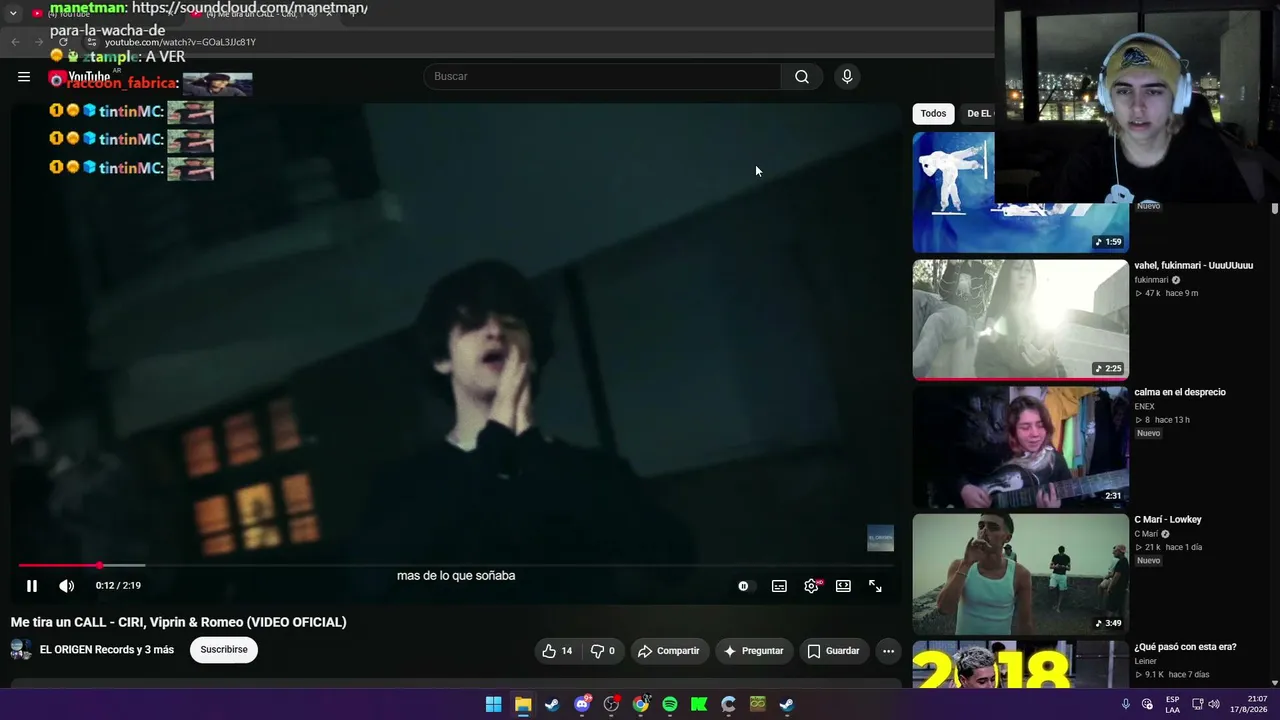Mute the video with the volume icon

coord(66,586)
